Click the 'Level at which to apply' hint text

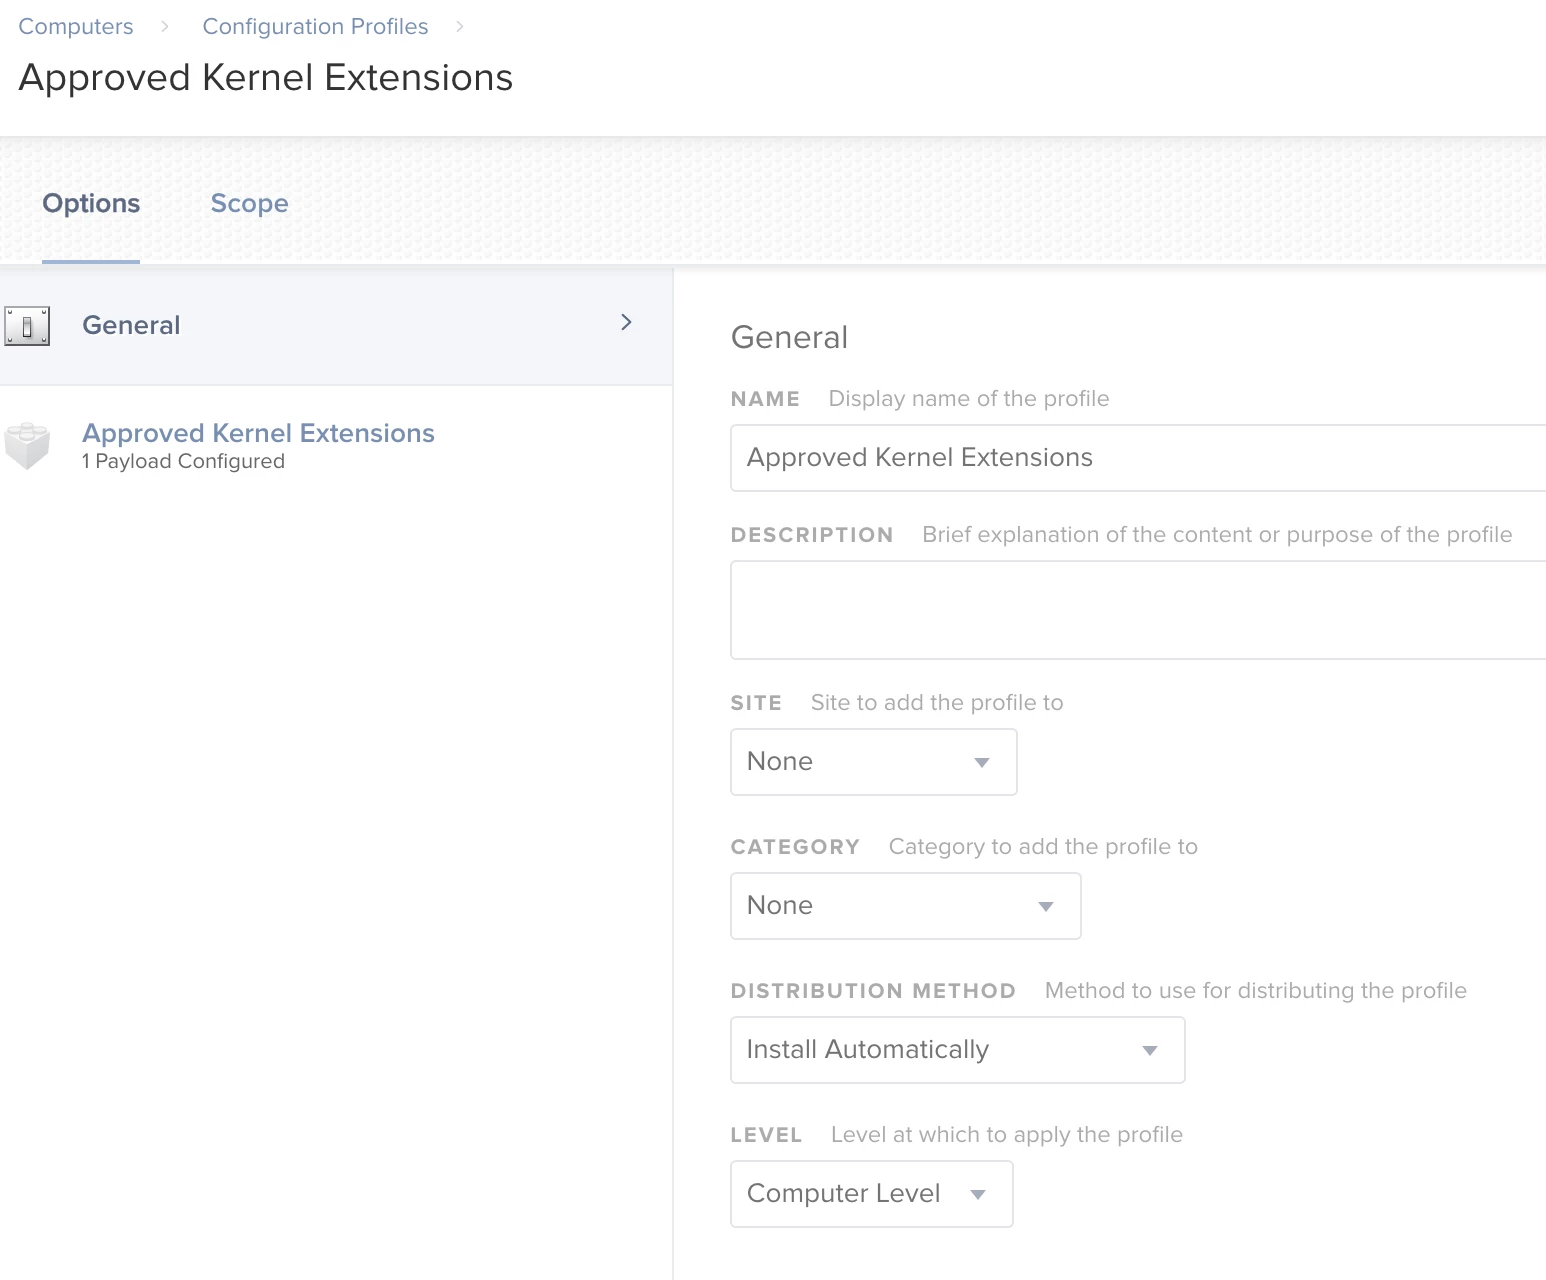[1007, 1135]
